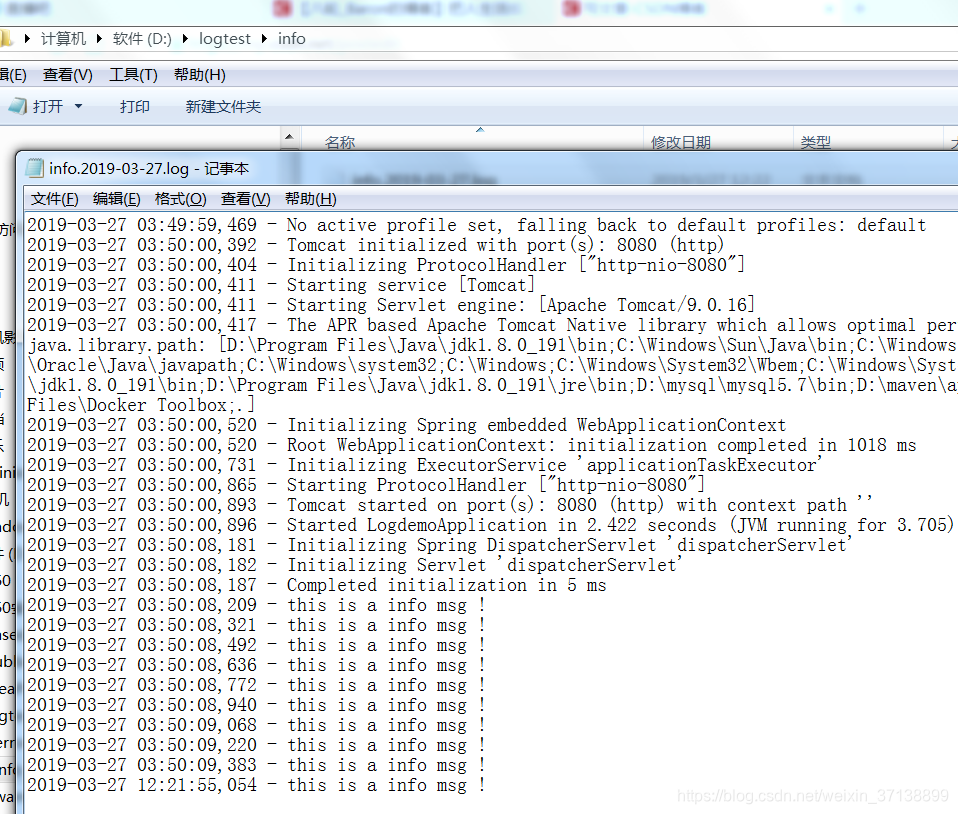The image size is (958, 814).
Task: Click info msg line at 03:50:08,940
Action: click(257, 705)
